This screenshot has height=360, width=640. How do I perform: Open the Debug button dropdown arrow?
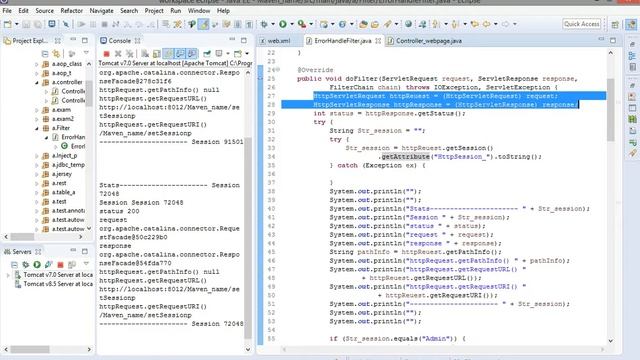coord(273,24)
